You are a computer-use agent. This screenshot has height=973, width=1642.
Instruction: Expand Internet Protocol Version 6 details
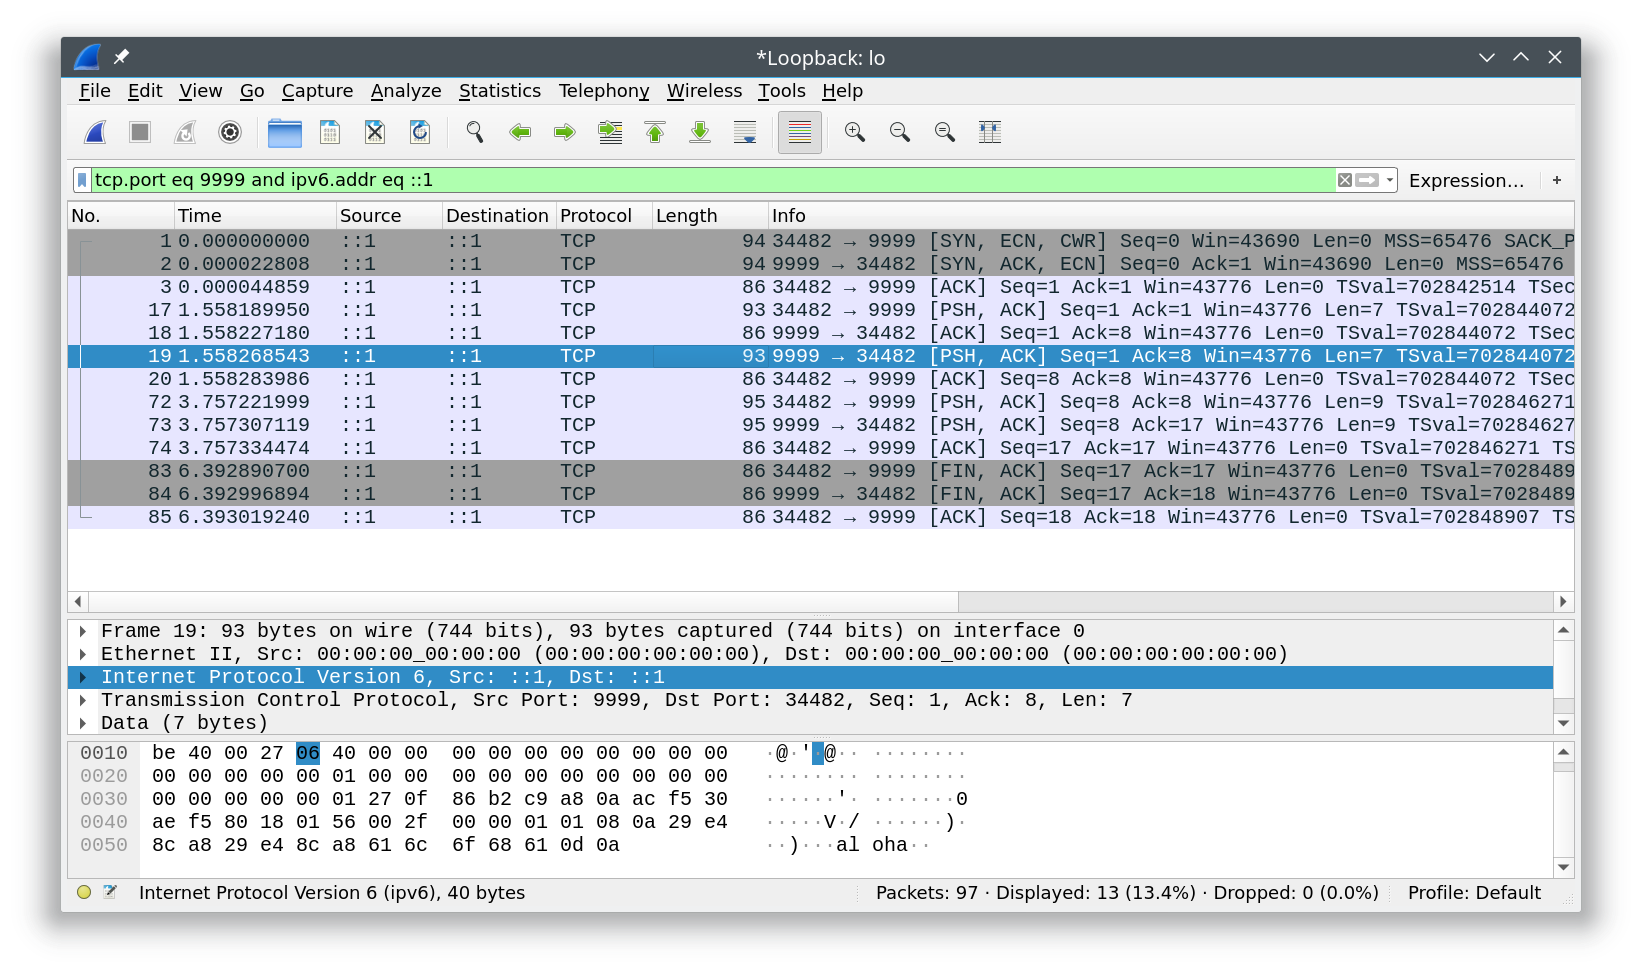click(x=83, y=677)
